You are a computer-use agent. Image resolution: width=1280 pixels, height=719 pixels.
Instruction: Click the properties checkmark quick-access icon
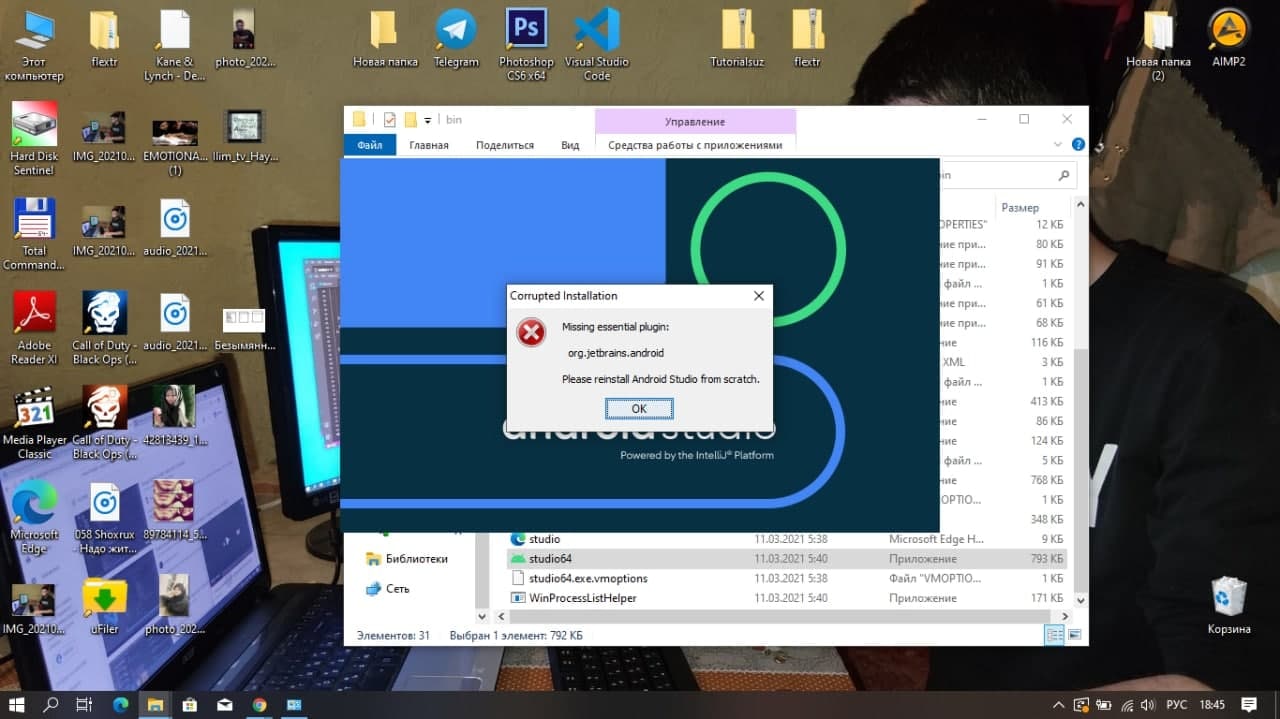pyautogui.click(x=389, y=120)
